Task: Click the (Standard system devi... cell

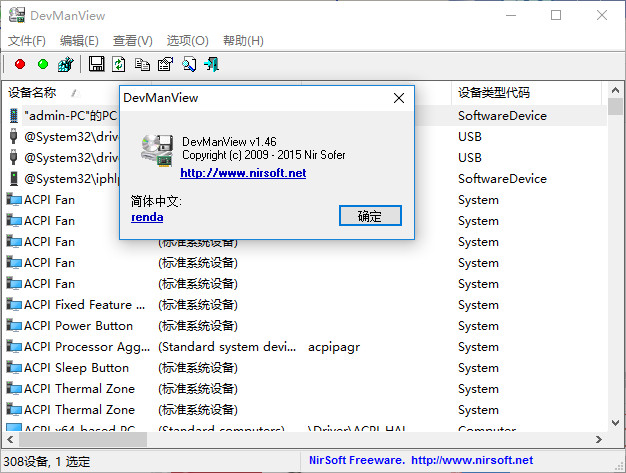Action: (x=227, y=346)
